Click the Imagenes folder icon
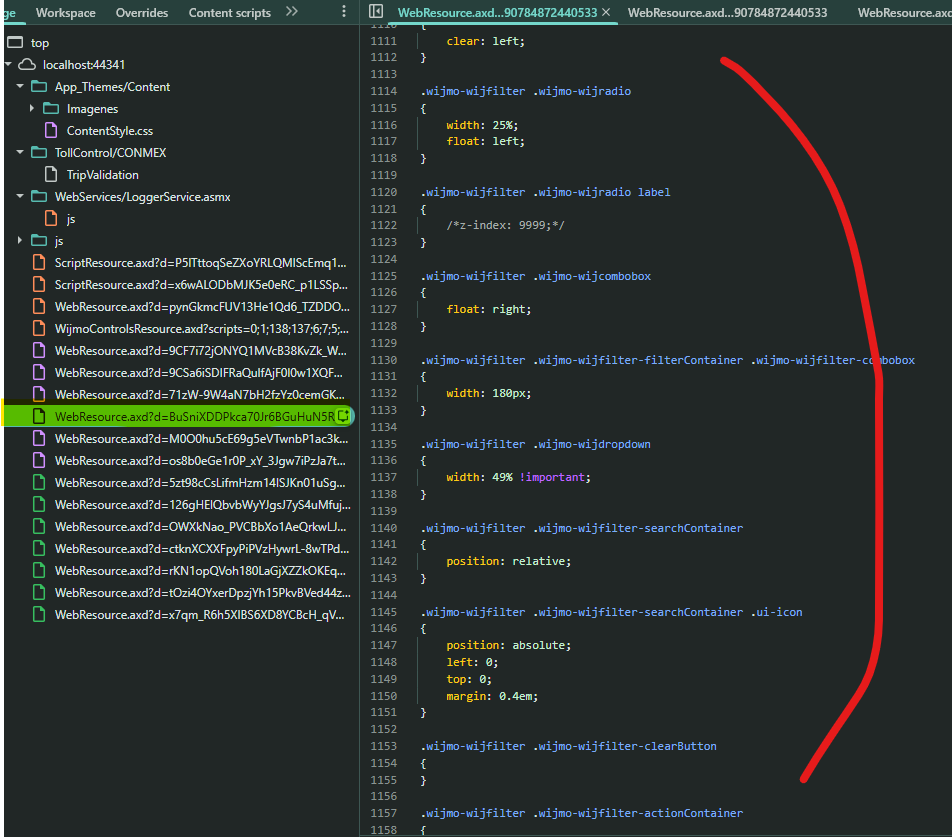Image resolution: width=952 pixels, height=837 pixels. point(51,109)
